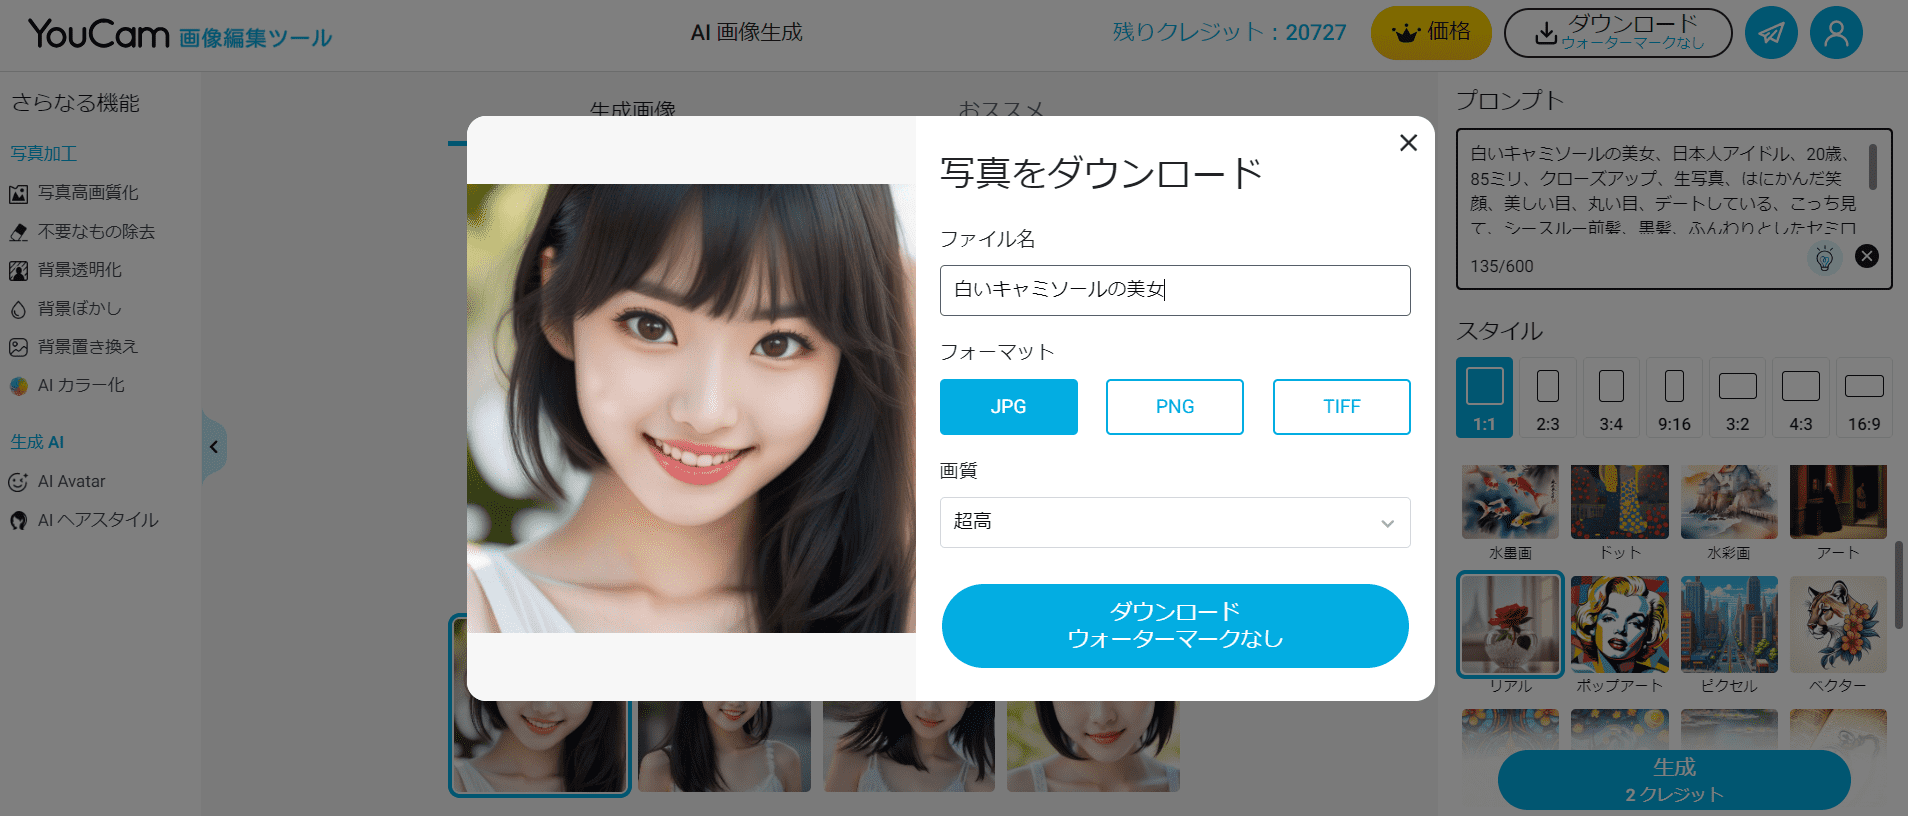Select 3:4 aspect ratio
Image resolution: width=1908 pixels, height=816 pixels.
[x=1611, y=397]
